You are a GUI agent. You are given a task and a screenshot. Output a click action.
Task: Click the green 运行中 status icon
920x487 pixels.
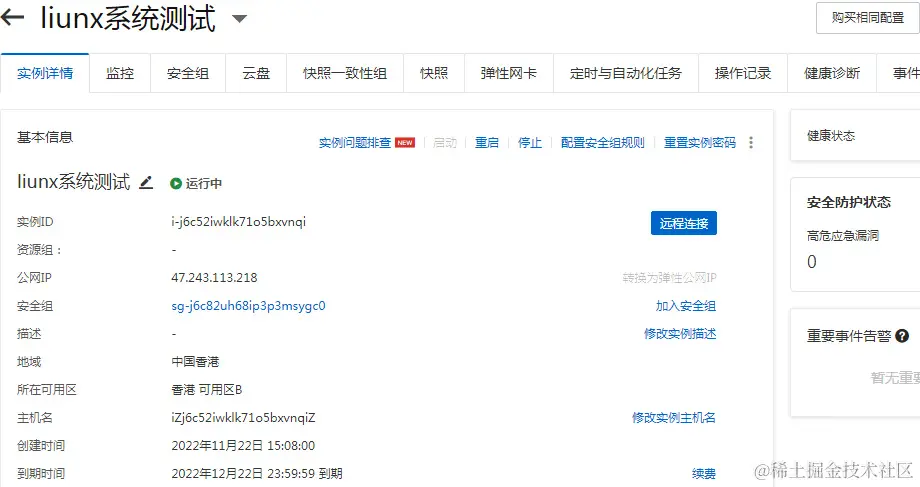click(x=175, y=184)
